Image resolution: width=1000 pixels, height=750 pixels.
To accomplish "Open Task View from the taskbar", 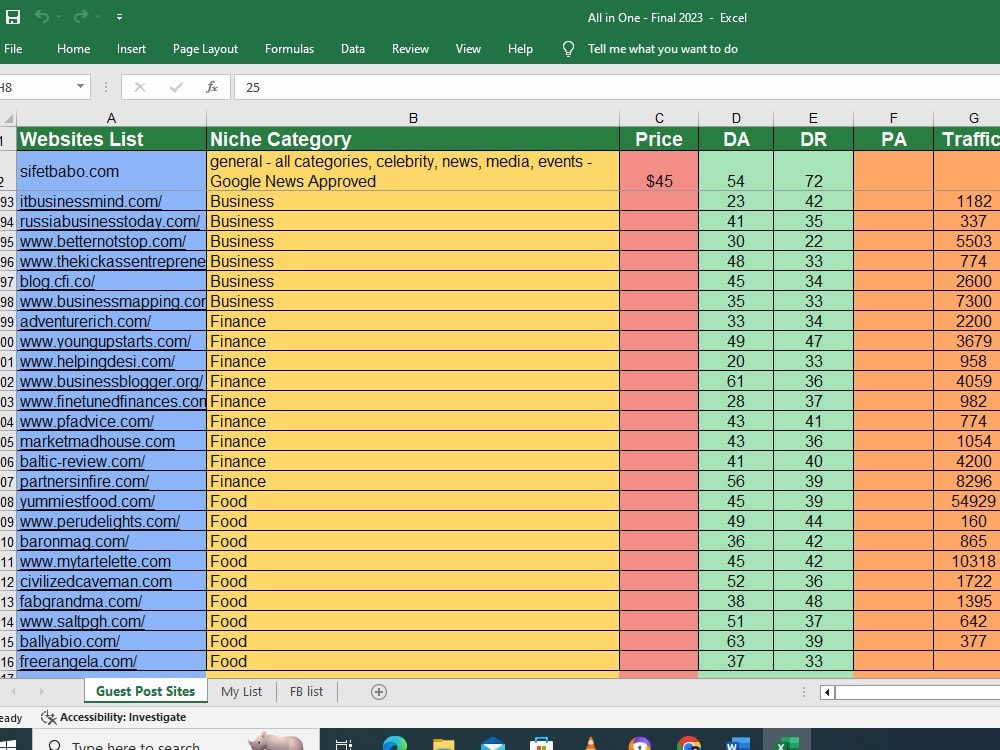I will click(343, 744).
